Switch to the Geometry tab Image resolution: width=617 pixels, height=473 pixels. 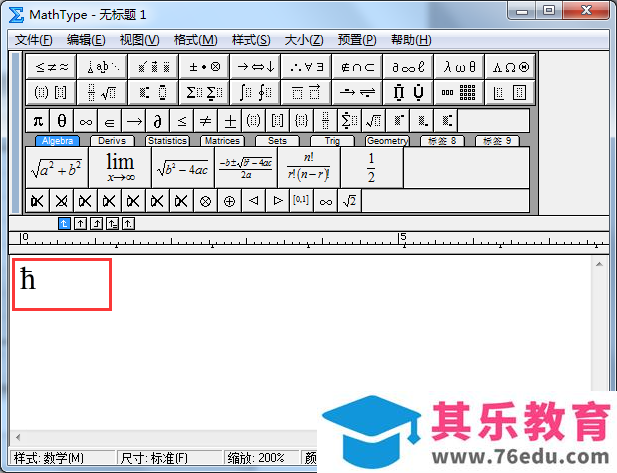(x=388, y=141)
